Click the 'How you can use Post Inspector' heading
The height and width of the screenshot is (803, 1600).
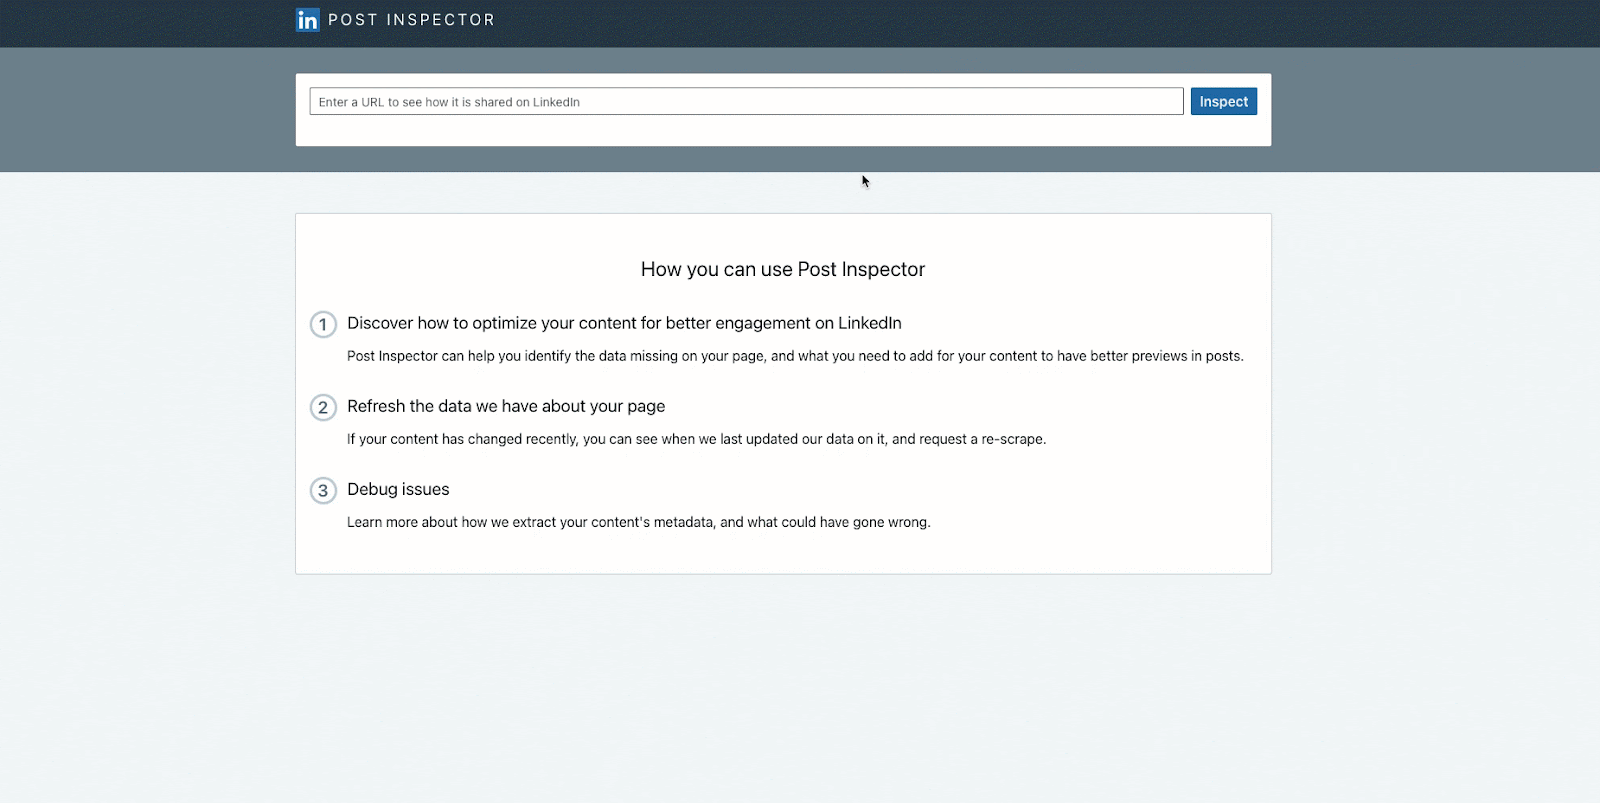point(783,269)
